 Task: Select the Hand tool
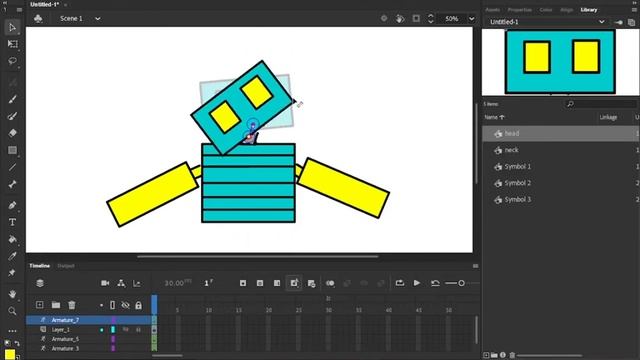[12, 294]
